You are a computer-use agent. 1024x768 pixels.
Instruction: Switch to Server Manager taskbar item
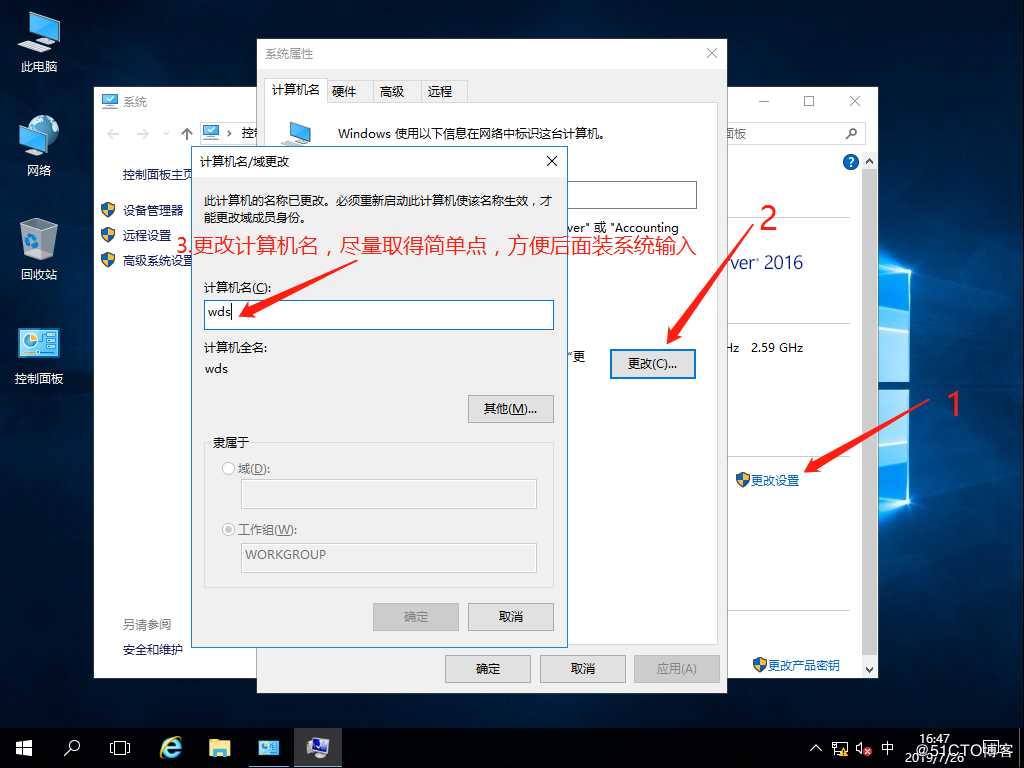point(268,748)
